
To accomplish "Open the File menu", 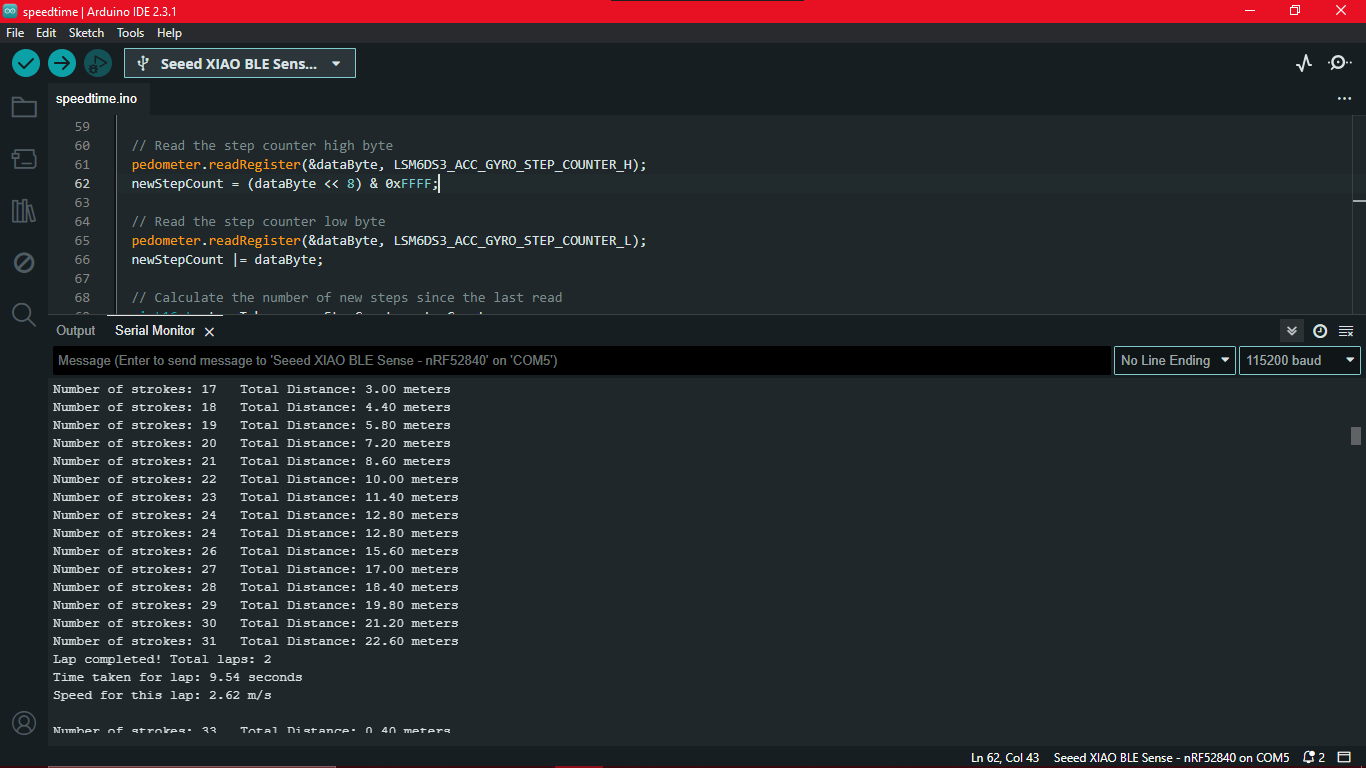I will point(15,33).
